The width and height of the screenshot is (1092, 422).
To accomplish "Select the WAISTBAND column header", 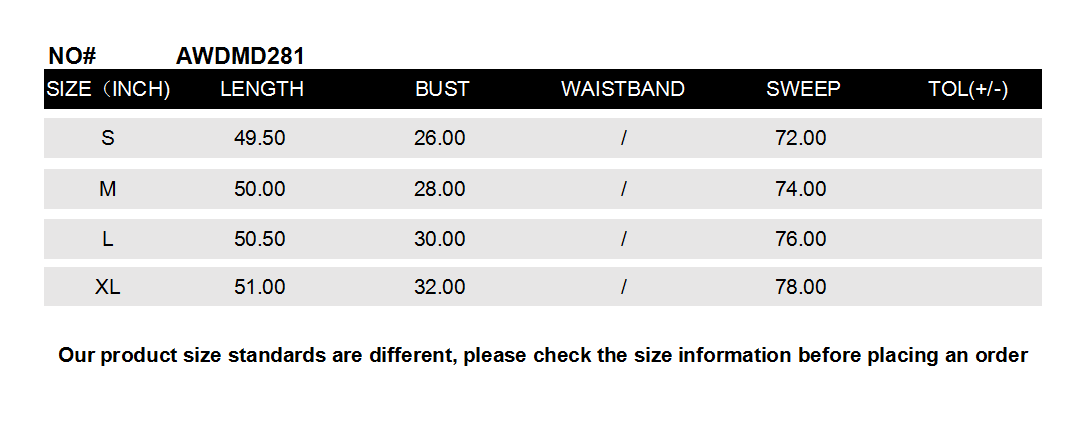I will (622, 89).
